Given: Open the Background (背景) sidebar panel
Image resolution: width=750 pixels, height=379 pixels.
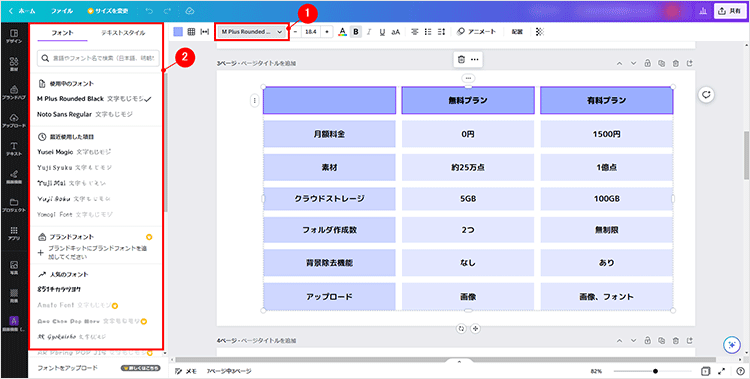Looking at the screenshot, I should tap(14, 296).
